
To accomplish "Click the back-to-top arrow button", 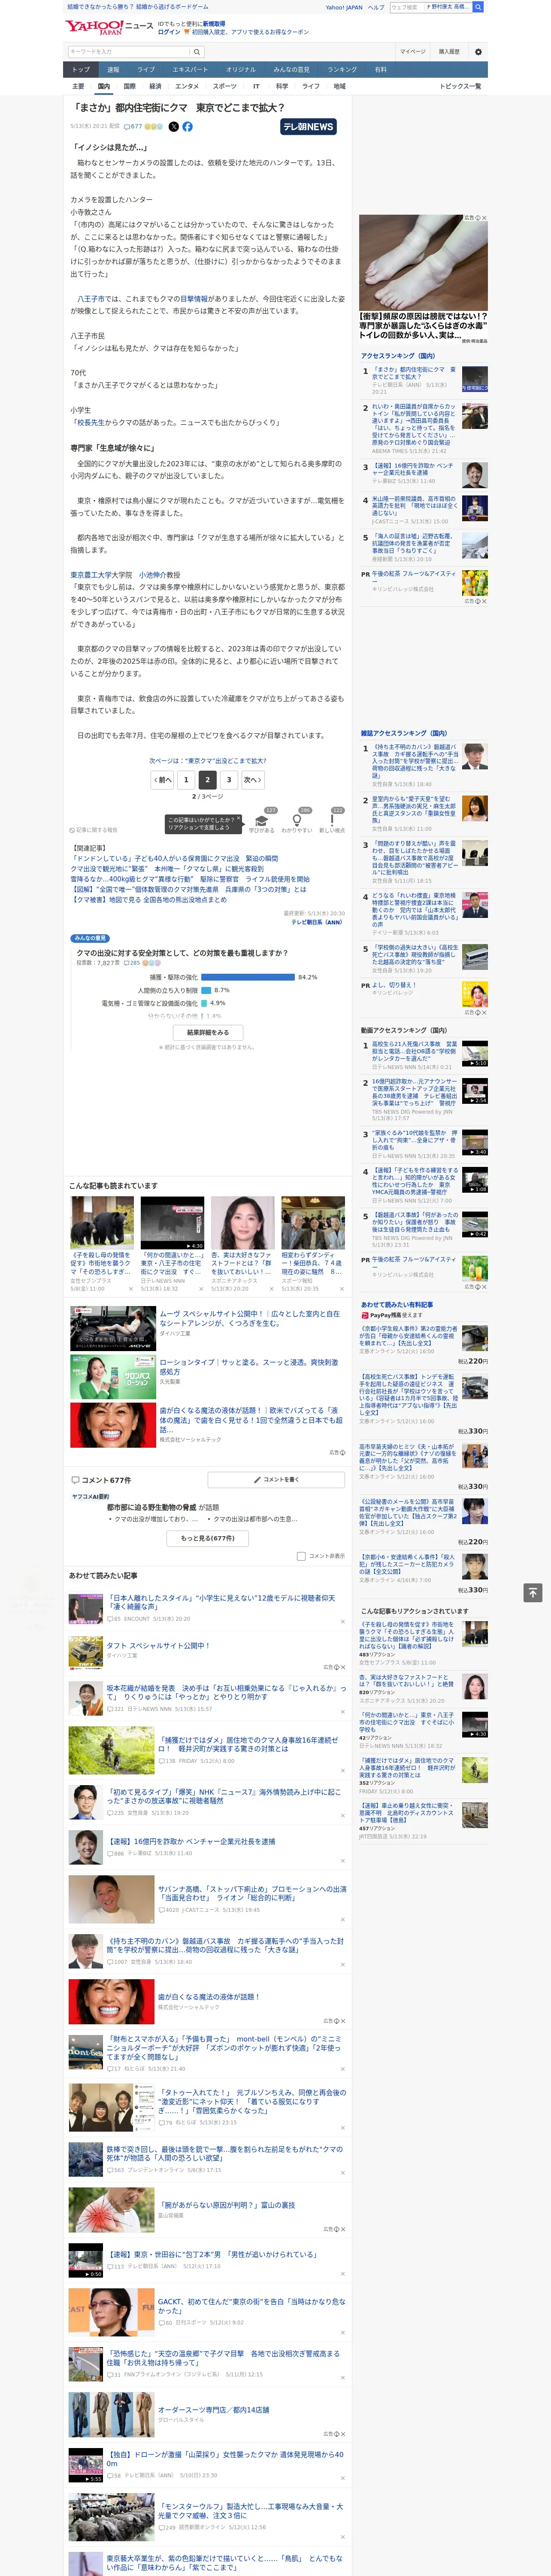I will click(x=533, y=1592).
